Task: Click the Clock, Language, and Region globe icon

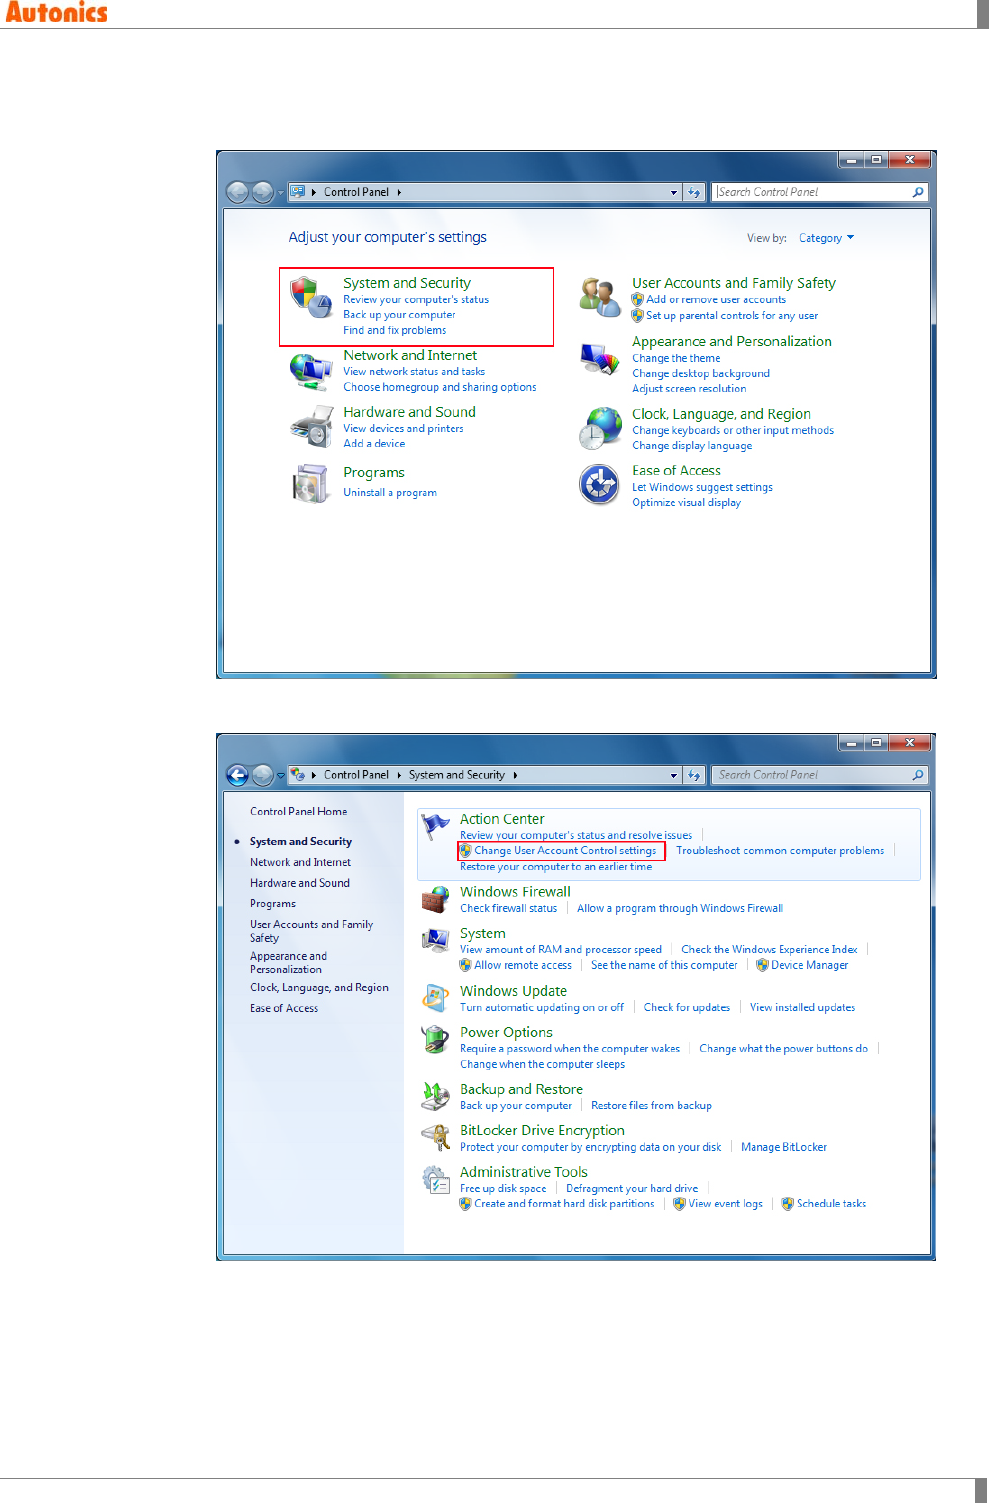Action: tap(600, 428)
